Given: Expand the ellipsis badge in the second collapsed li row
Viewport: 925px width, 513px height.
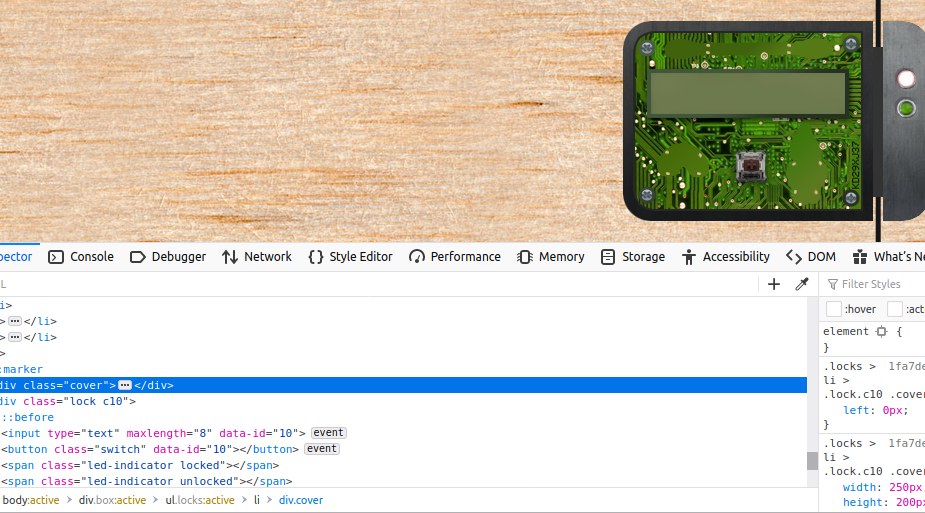Looking at the screenshot, I should tap(15, 337).
